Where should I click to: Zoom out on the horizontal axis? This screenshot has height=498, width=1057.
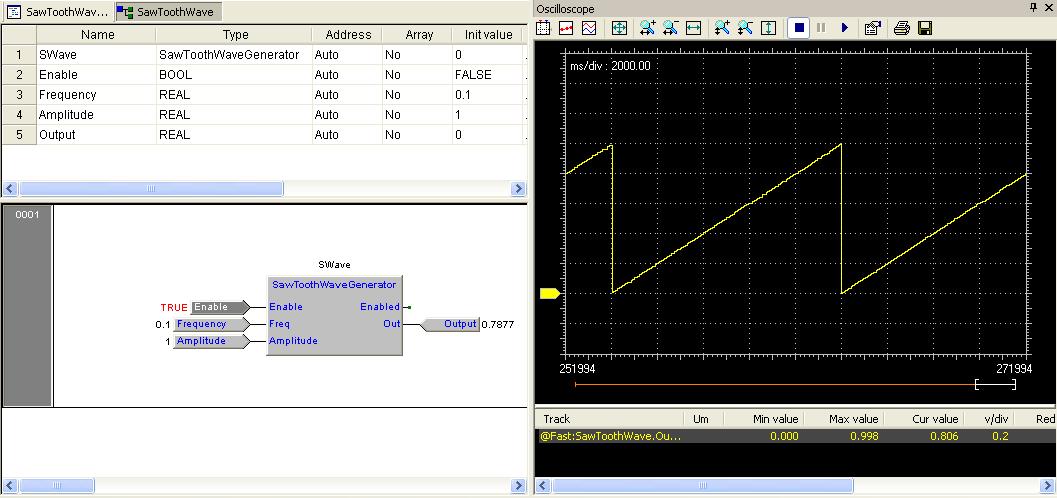pyautogui.click(x=671, y=28)
